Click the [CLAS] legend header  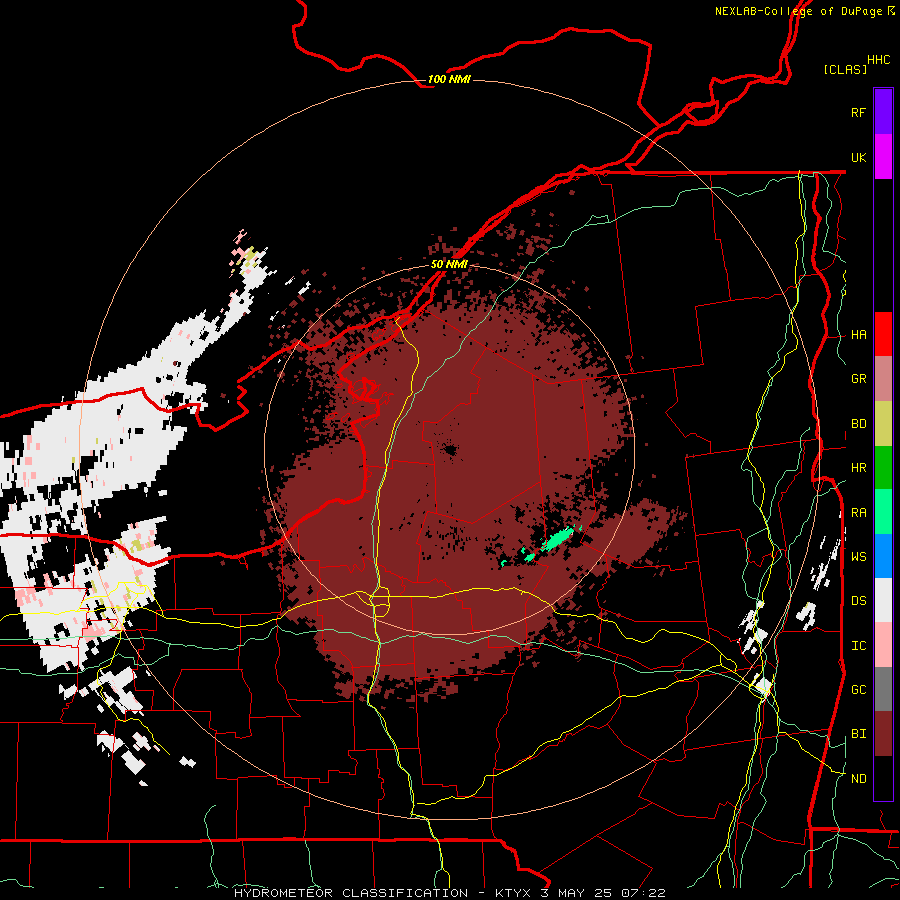tap(845, 69)
